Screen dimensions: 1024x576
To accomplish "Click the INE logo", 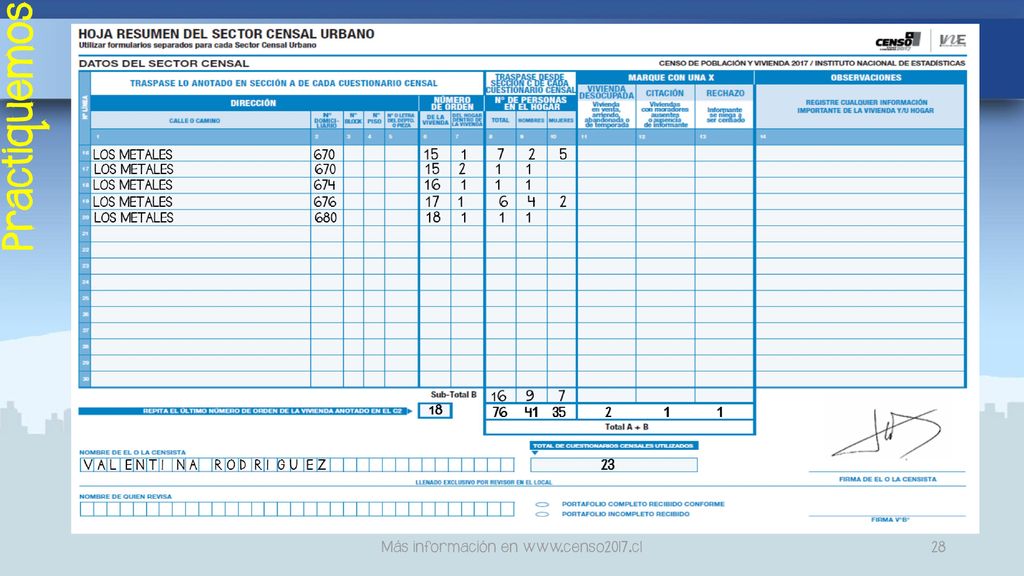I will click(x=952, y=40).
